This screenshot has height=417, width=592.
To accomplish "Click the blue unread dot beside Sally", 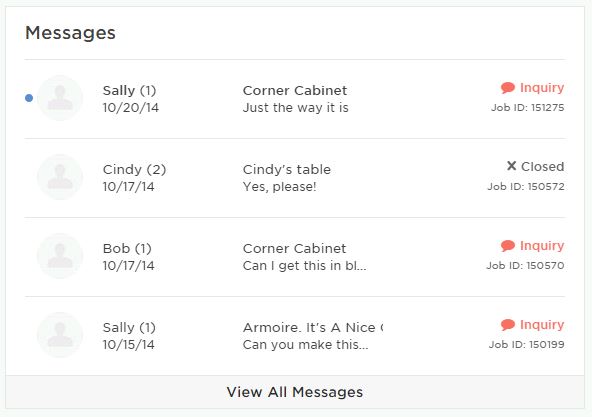I will (29, 98).
